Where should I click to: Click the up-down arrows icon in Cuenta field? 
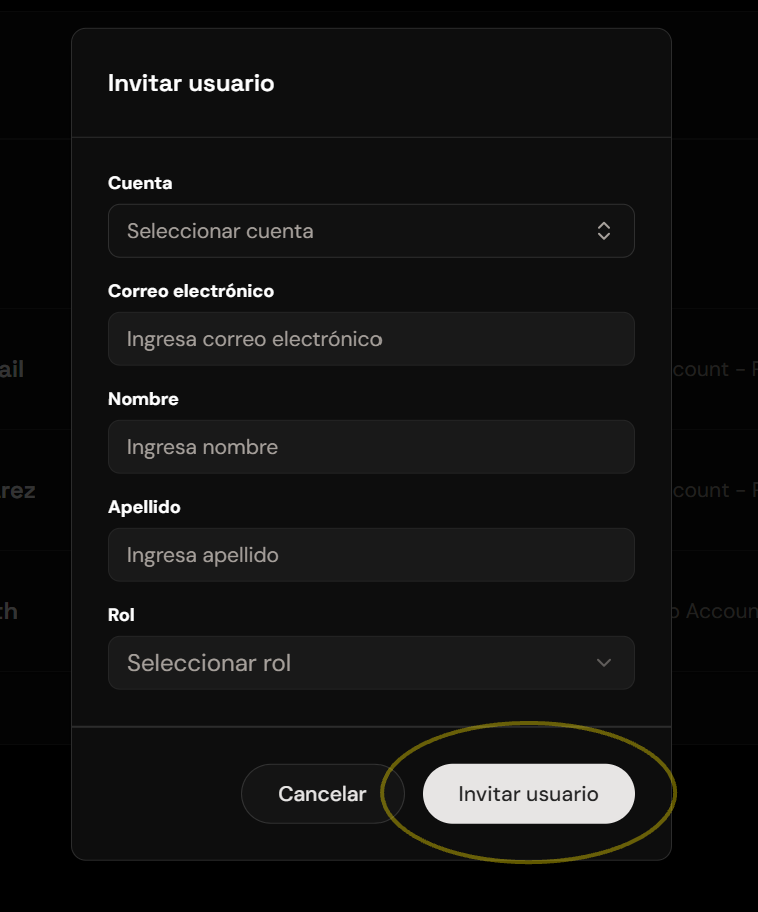604,231
